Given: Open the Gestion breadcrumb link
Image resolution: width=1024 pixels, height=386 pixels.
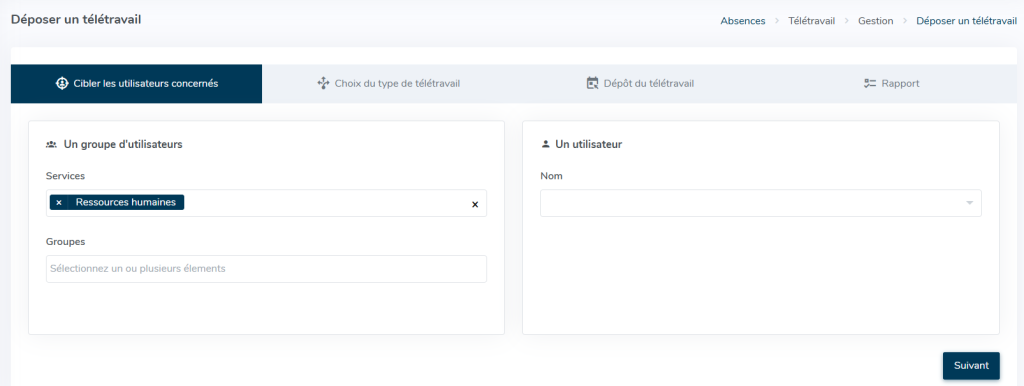Looking at the screenshot, I should [876, 21].
